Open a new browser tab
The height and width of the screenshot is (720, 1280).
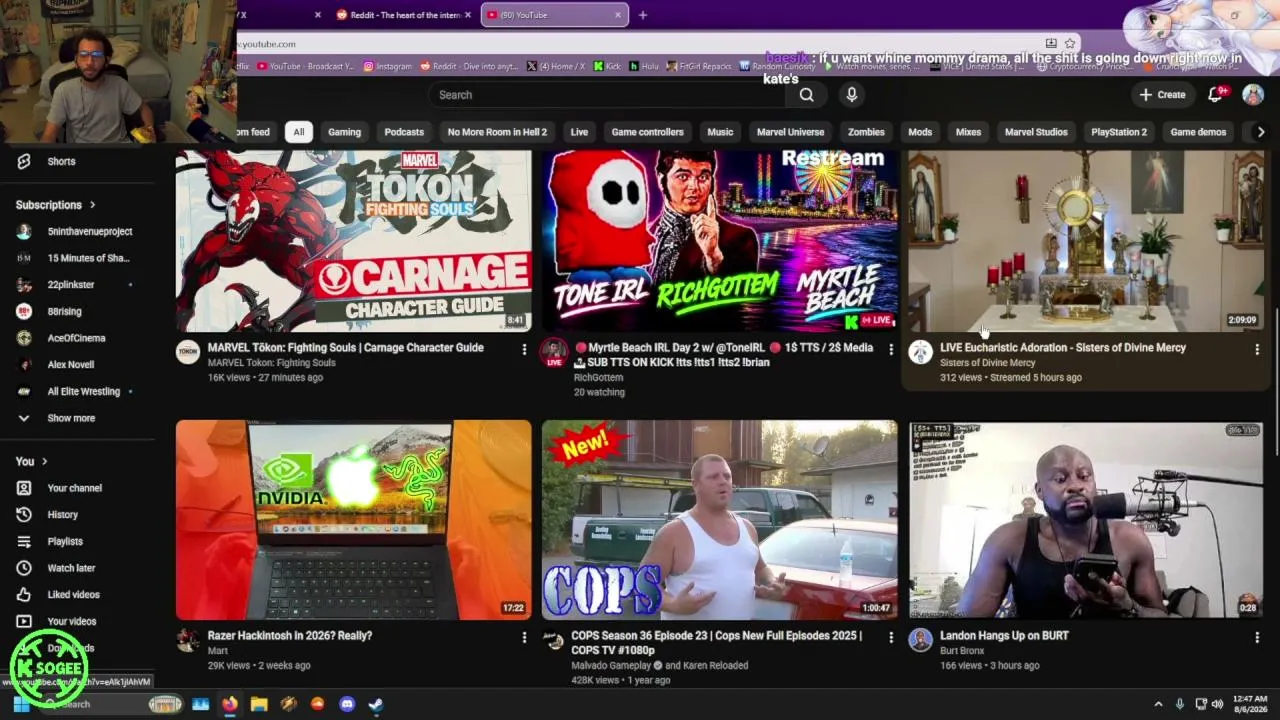pyautogui.click(x=643, y=15)
